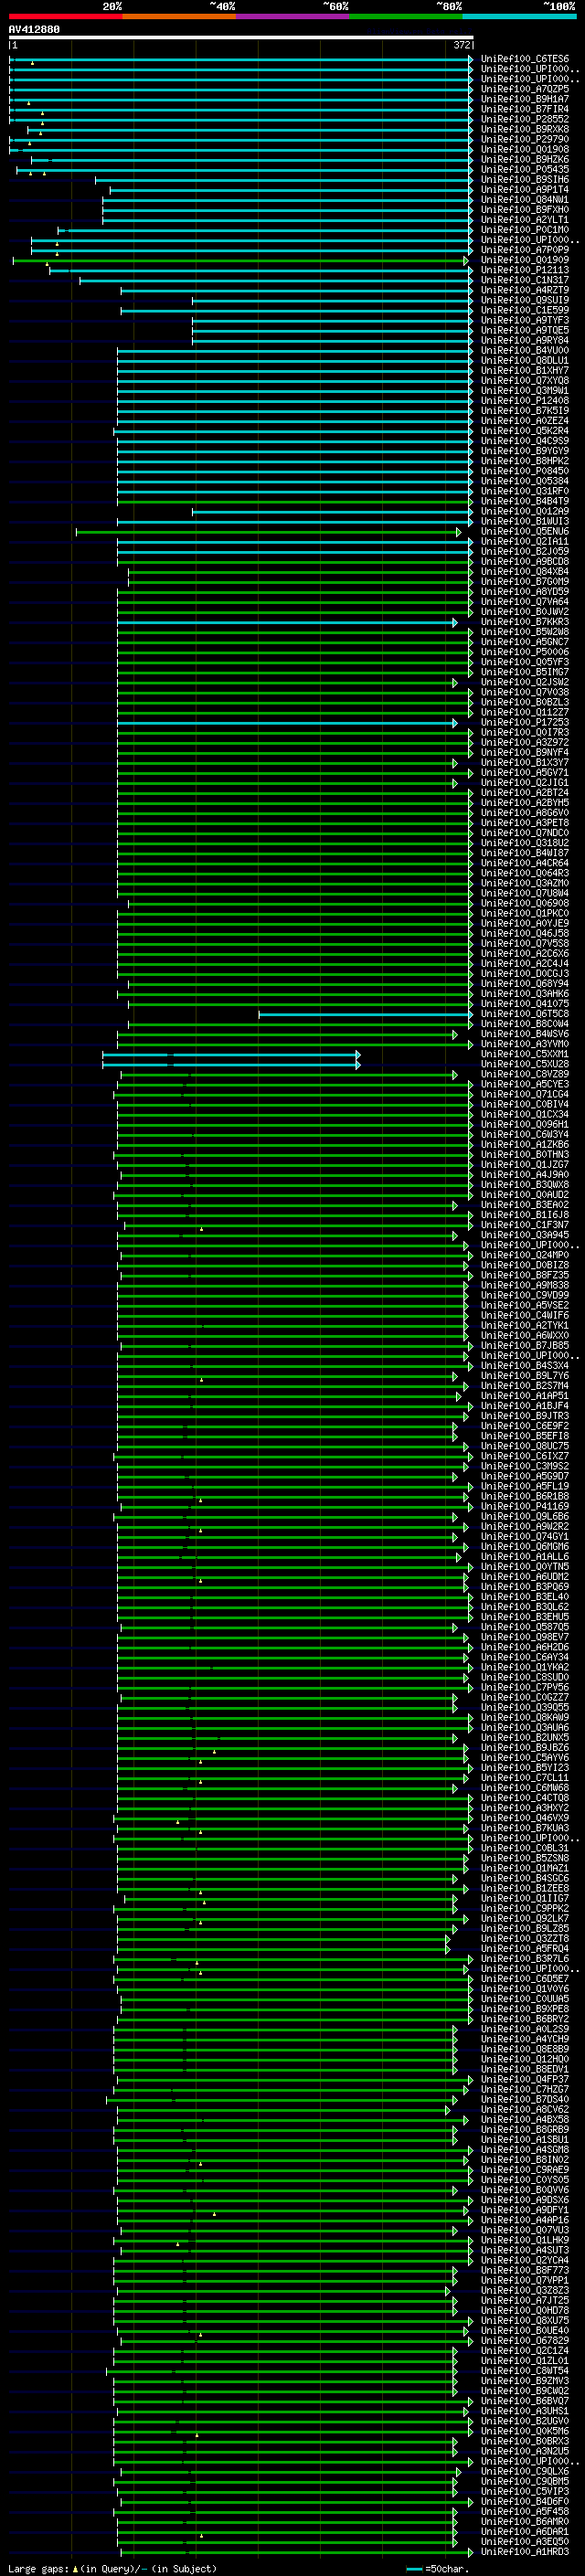Image resolution: width=585 pixels, height=2576 pixels.
Task: Select the UniRef100_A3Z972 label
Action: point(525,742)
